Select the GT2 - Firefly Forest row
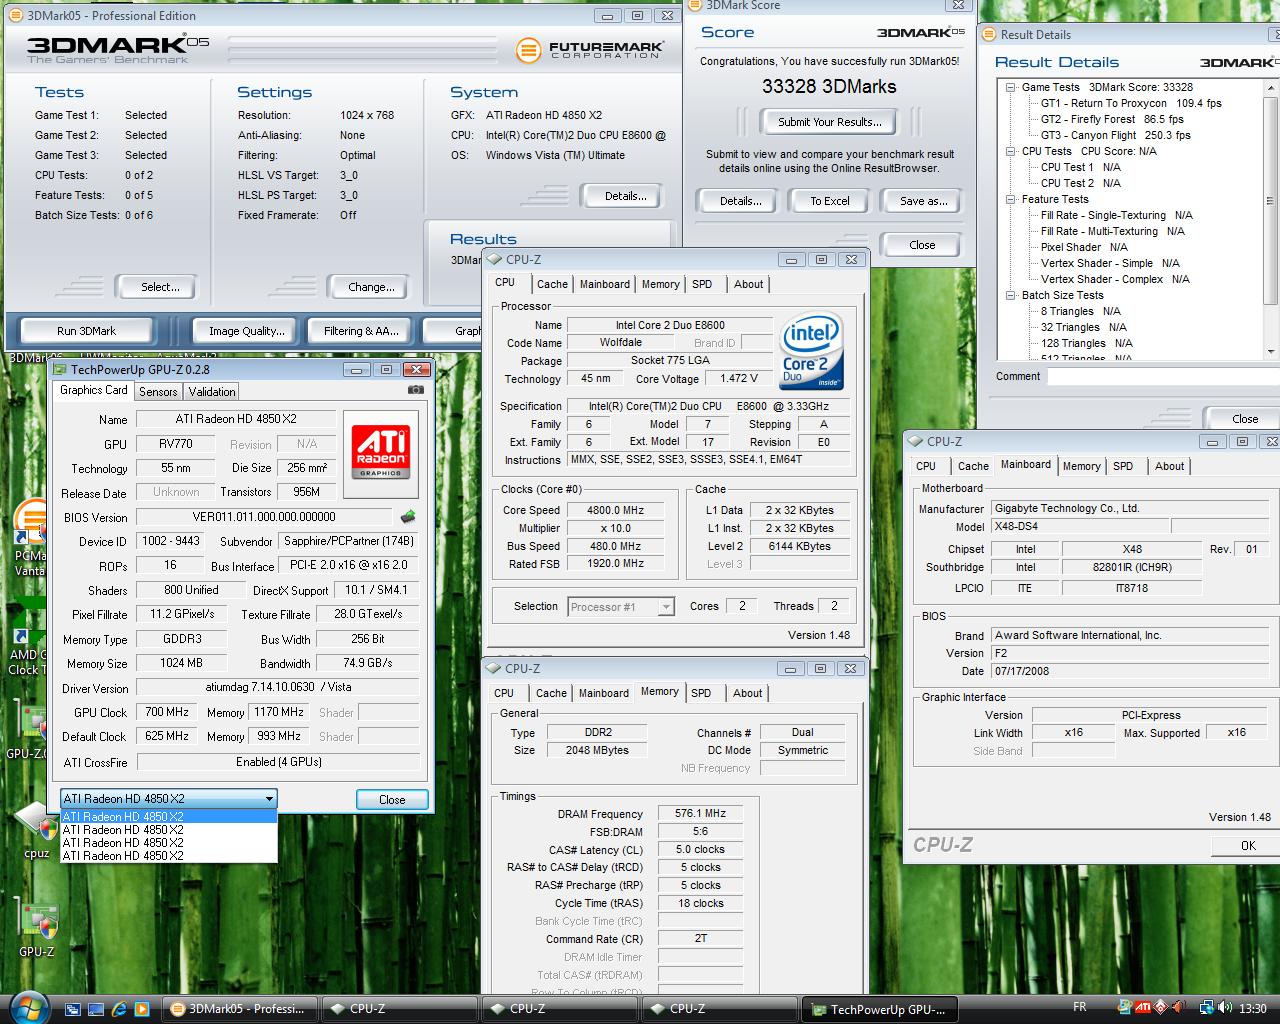The height and width of the screenshot is (1024, 1280). [1112, 119]
